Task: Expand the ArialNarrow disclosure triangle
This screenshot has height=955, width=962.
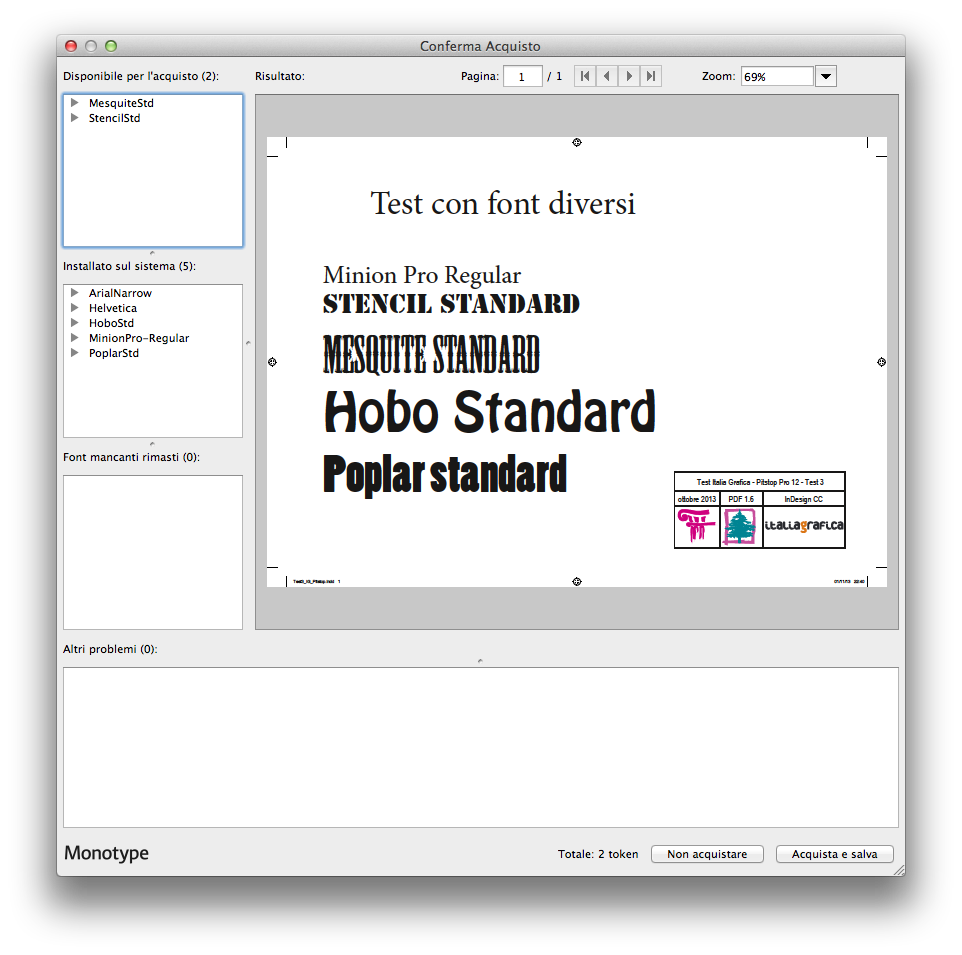Action: (74, 293)
